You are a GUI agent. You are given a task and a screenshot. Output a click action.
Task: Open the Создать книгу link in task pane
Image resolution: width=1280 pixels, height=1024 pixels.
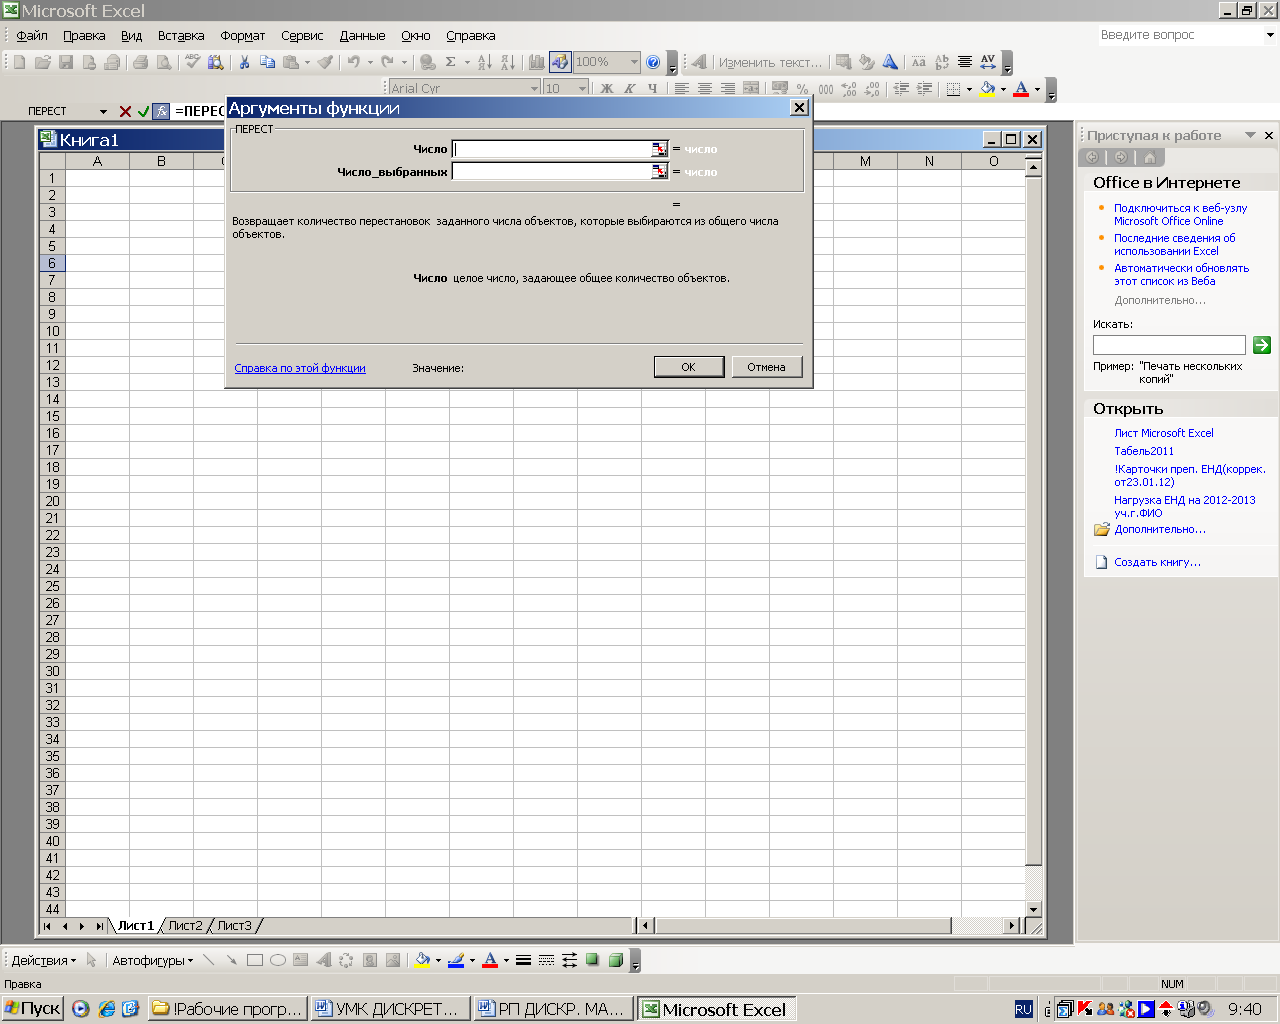(x=1157, y=562)
